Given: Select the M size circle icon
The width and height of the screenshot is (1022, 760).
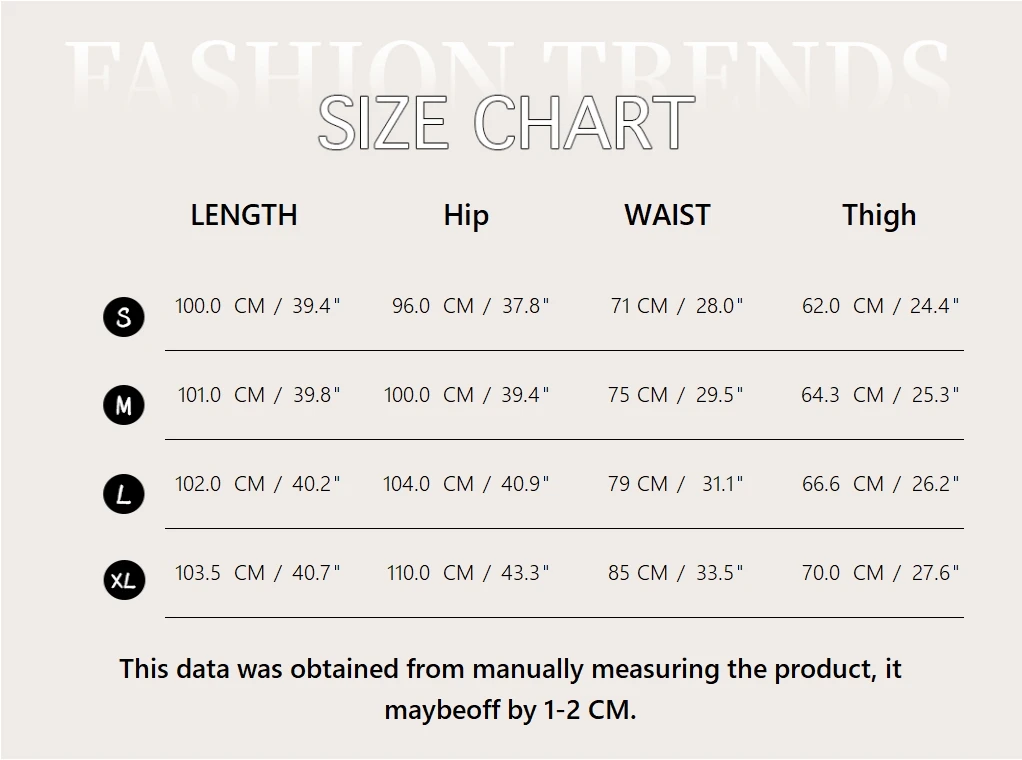Looking at the screenshot, I should pos(124,406).
